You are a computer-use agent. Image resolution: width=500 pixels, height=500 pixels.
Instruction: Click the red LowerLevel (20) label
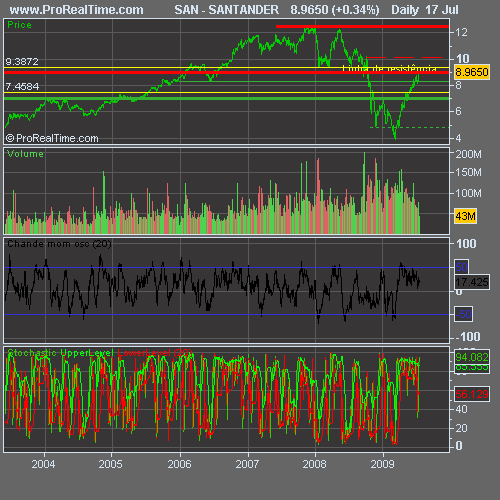tap(154, 353)
